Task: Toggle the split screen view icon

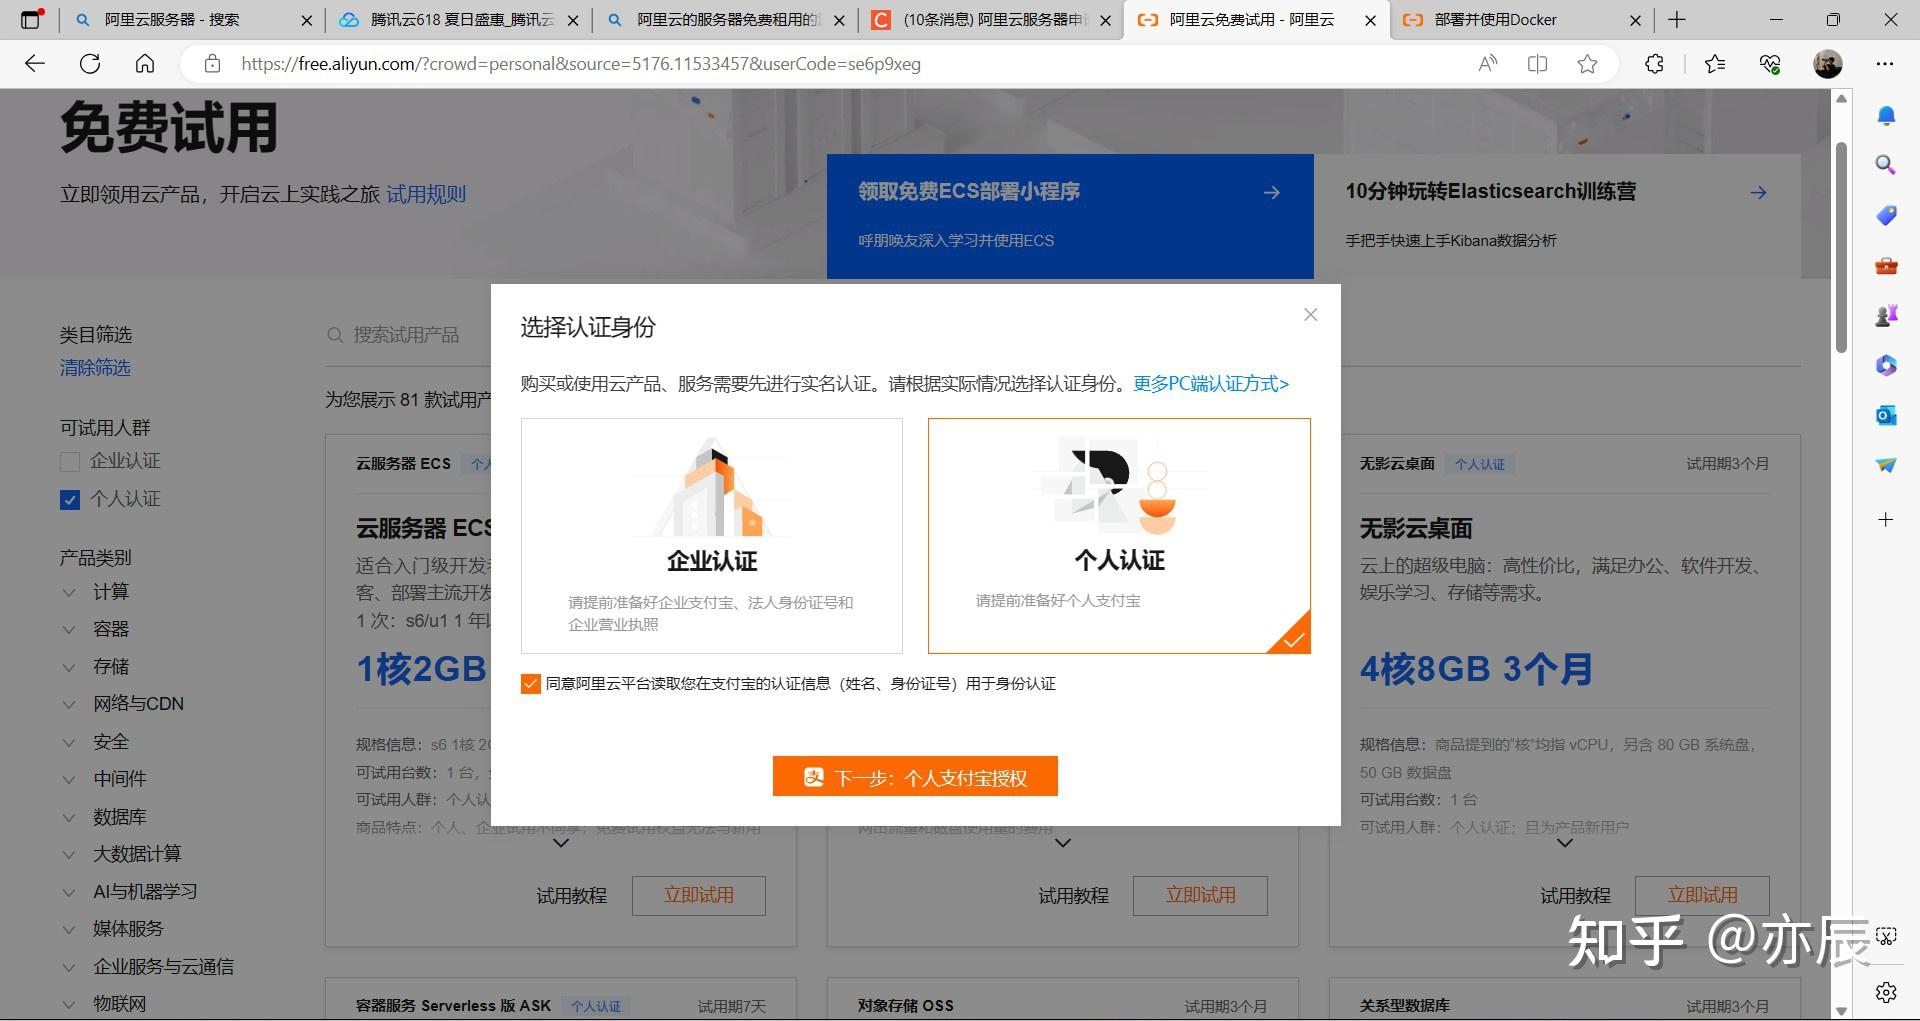Action: click(x=1538, y=64)
